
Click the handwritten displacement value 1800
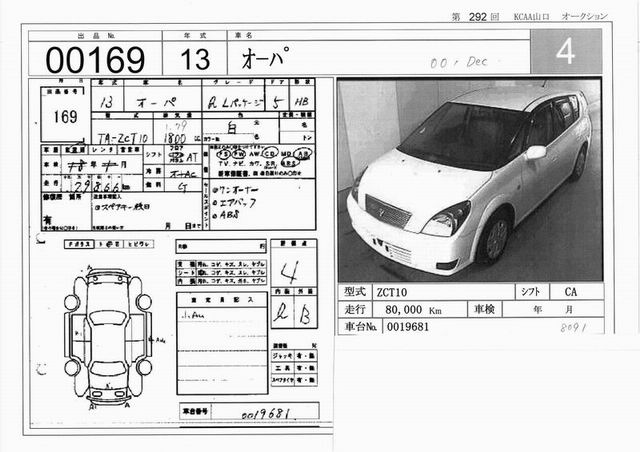[175, 138]
